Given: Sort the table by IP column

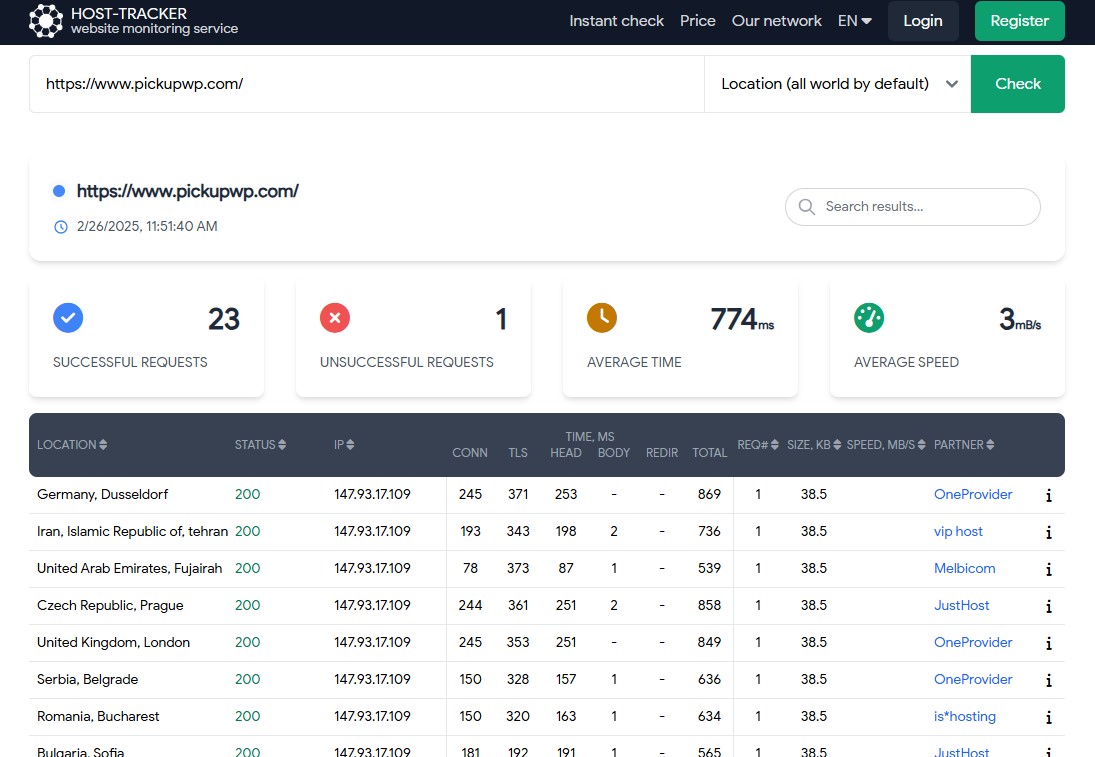Looking at the screenshot, I should (x=344, y=445).
